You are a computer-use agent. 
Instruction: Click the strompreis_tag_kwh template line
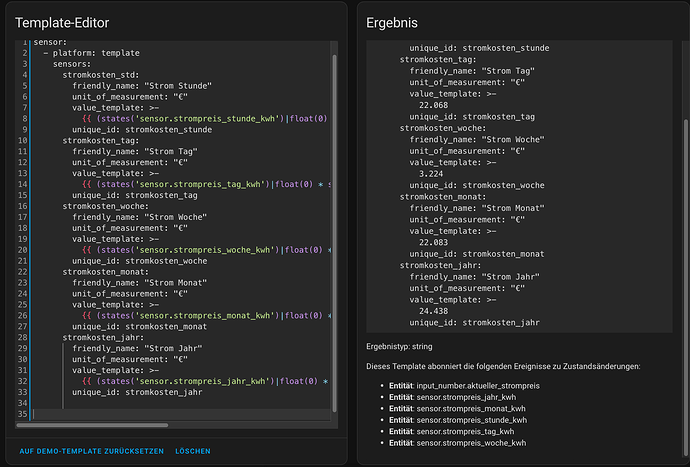(x=206, y=184)
